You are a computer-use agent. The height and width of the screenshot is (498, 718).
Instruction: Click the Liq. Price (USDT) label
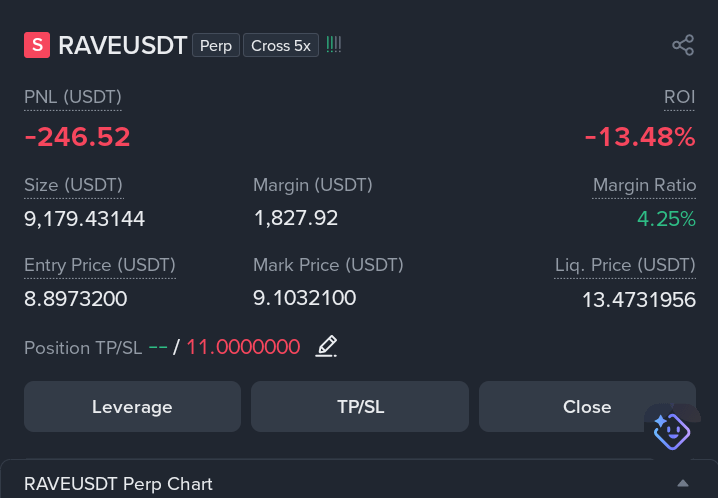pos(625,265)
